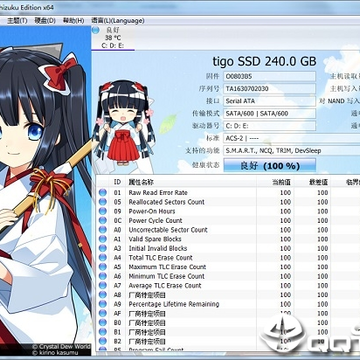
Task: Click the drive letter field C: D: E:
Action: tap(269, 126)
